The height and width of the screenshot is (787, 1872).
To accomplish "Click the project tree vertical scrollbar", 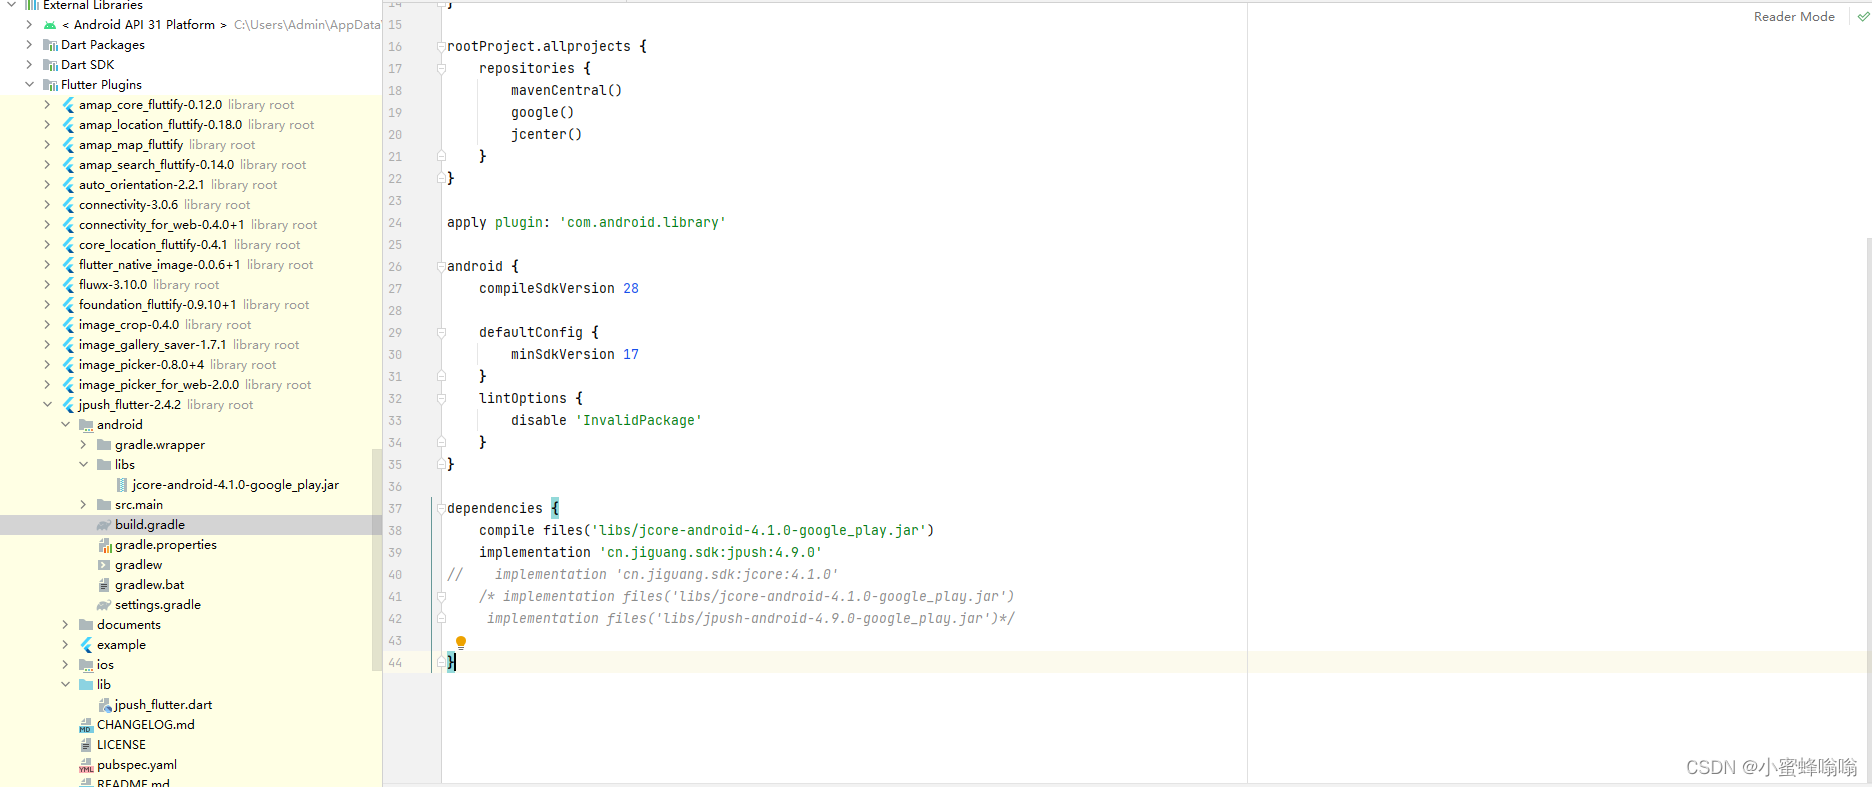I will point(377,560).
